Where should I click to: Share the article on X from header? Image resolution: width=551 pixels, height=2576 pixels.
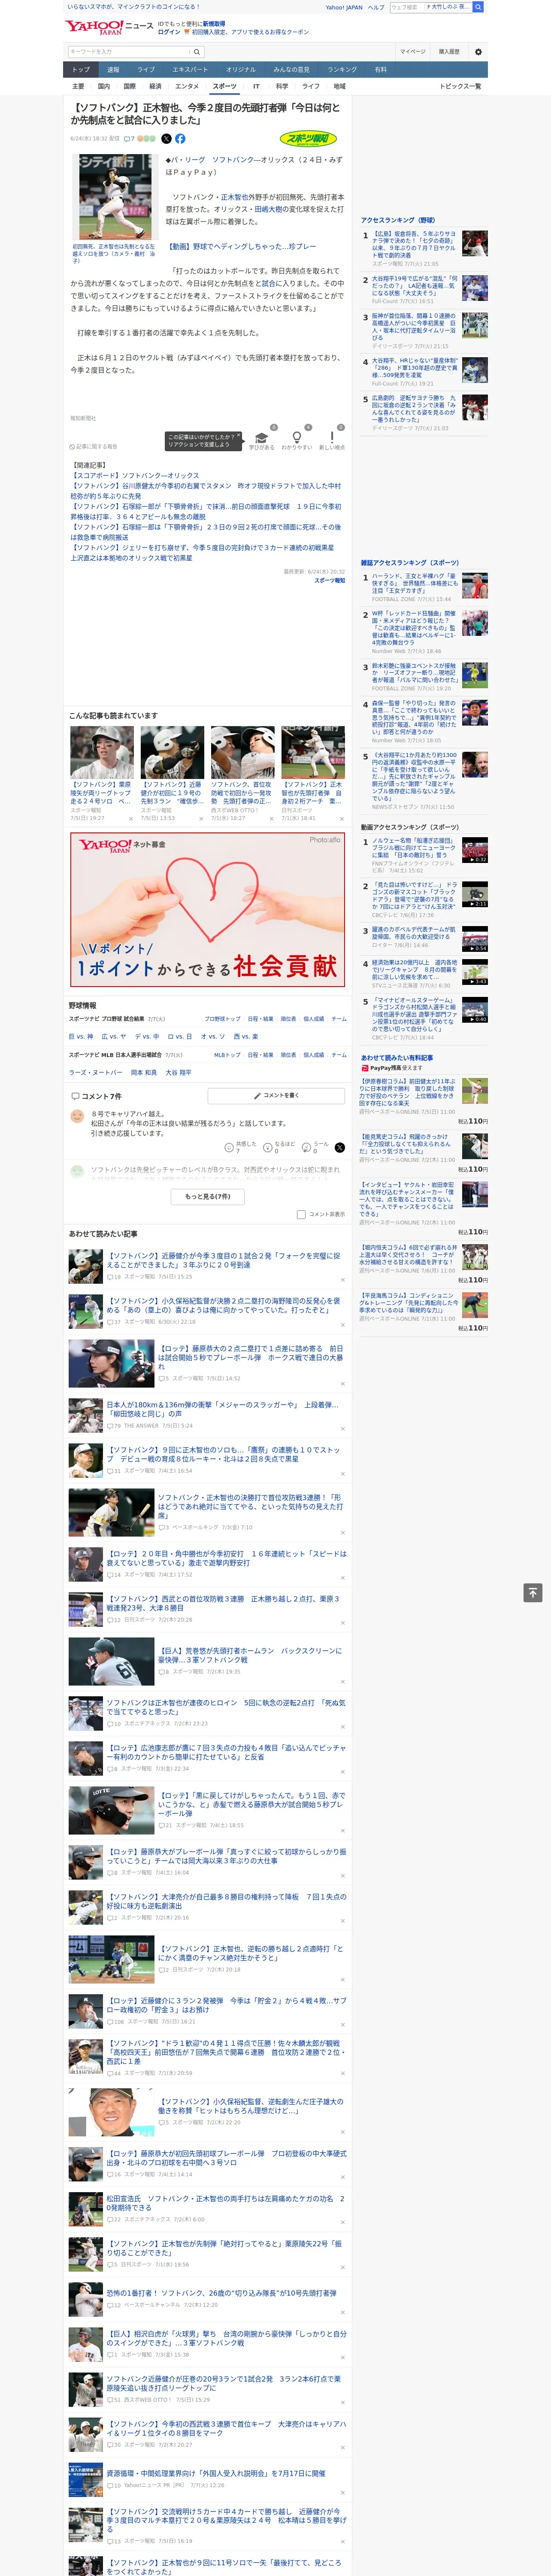167,139
